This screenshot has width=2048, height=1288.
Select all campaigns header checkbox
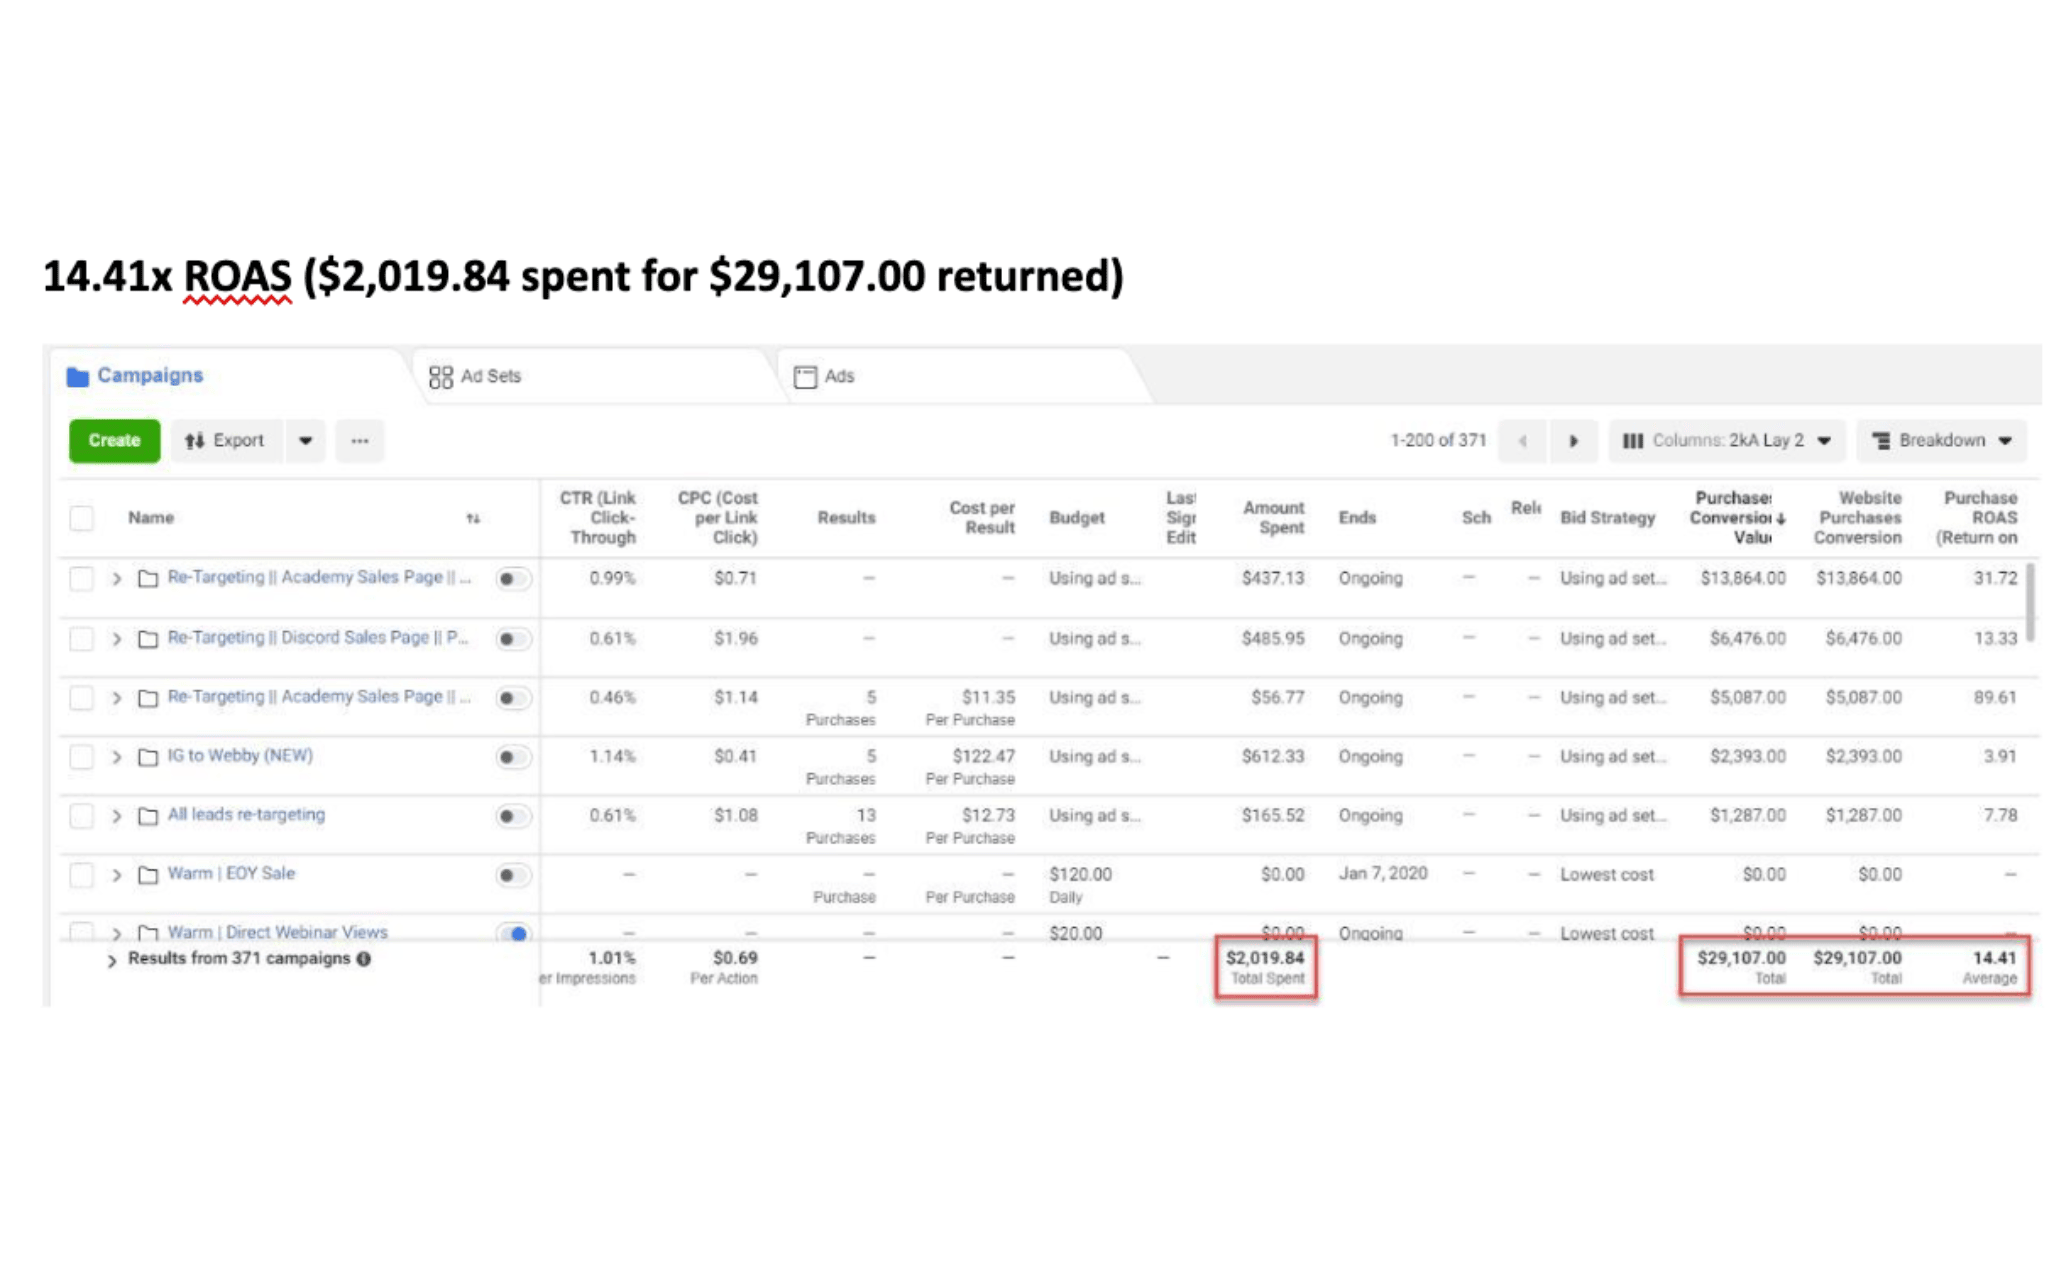pyautogui.click(x=82, y=518)
